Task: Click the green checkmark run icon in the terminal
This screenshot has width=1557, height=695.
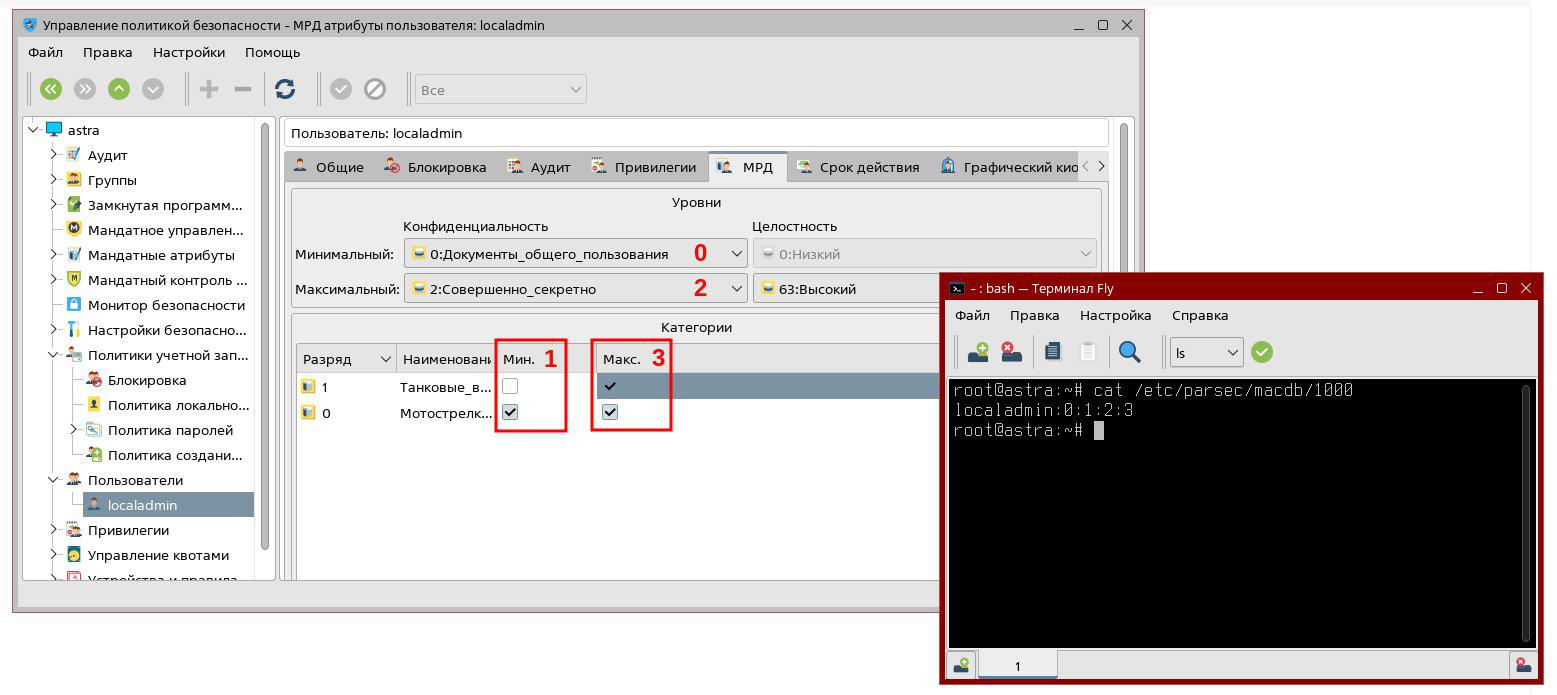Action: [1262, 352]
